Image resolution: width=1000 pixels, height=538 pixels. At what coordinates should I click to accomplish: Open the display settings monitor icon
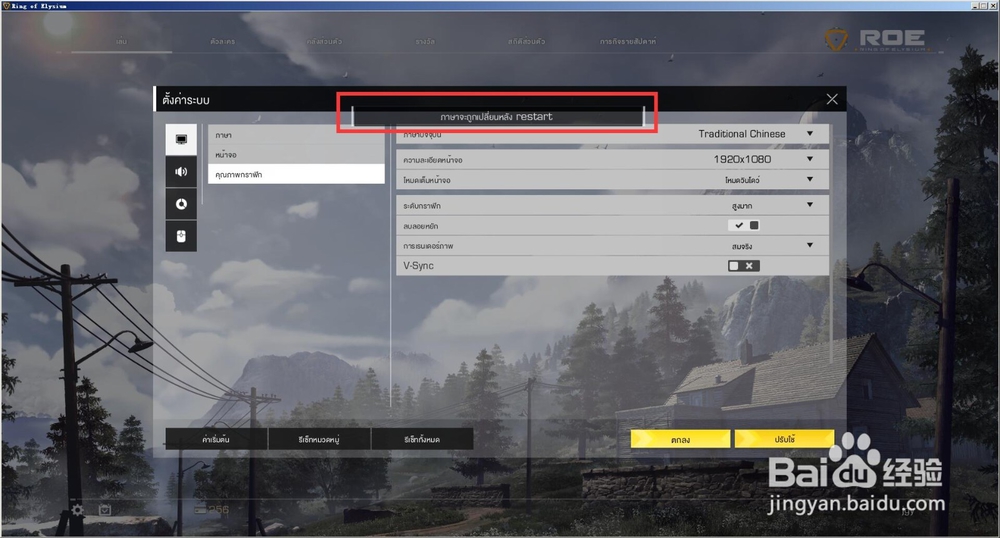[x=181, y=140]
